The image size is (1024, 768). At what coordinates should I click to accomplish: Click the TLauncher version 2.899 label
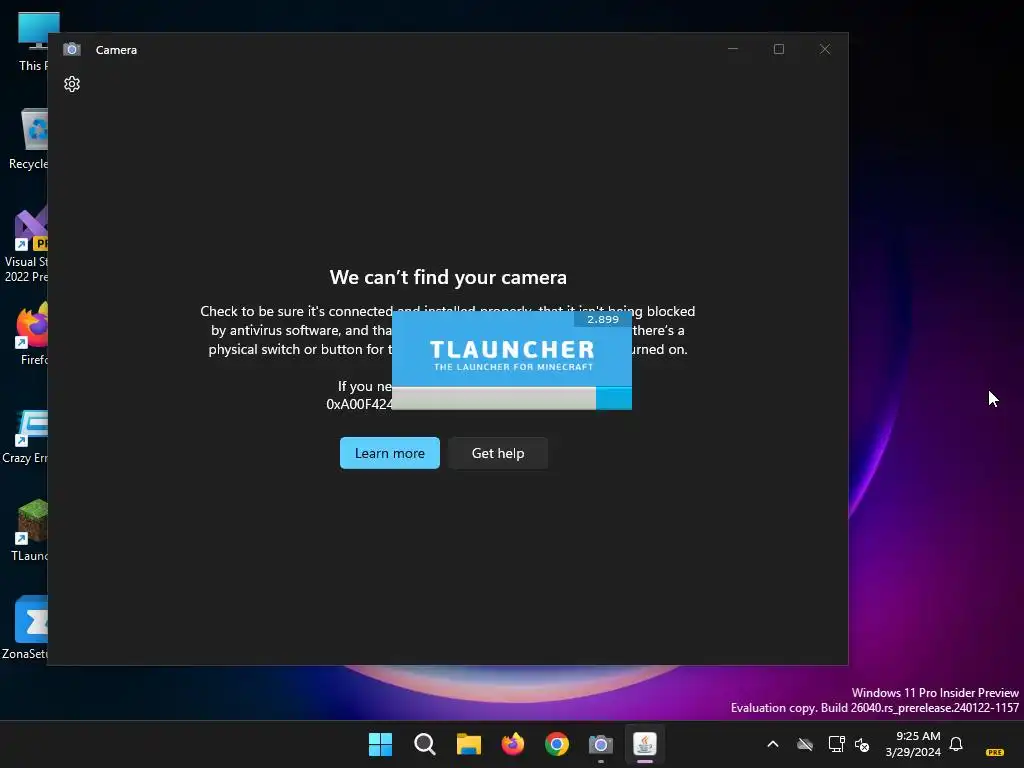pos(603,319)
